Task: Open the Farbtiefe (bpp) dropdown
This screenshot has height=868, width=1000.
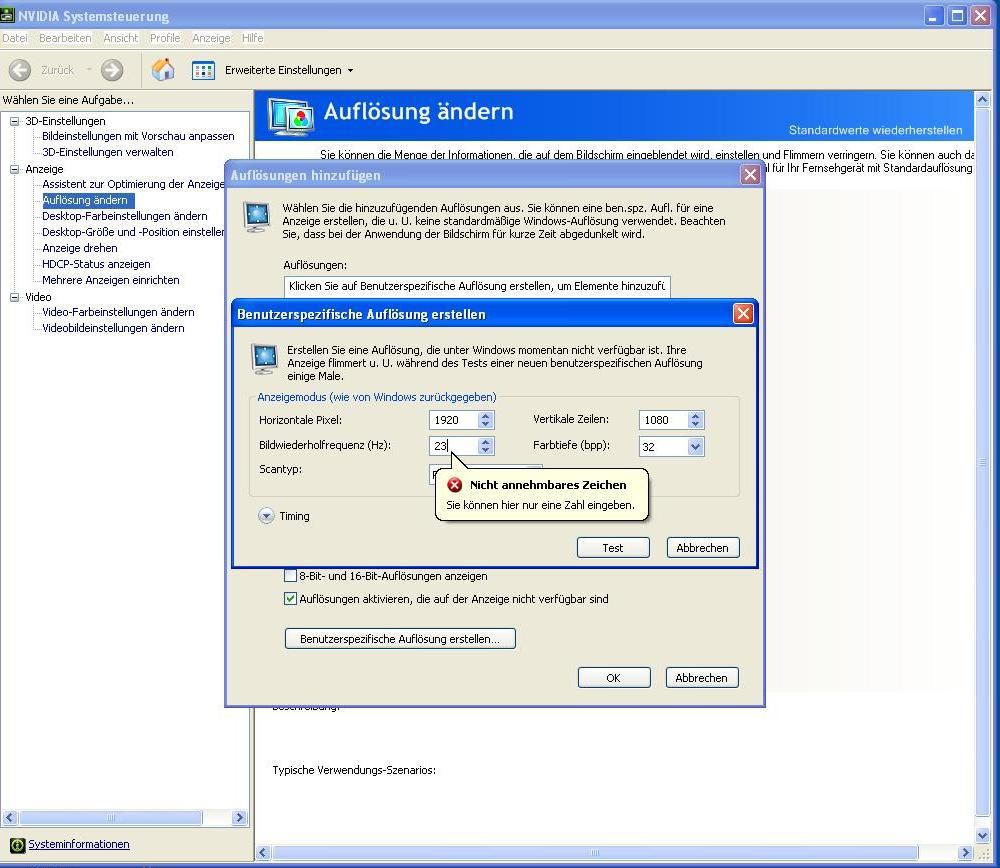Action: 695,446
